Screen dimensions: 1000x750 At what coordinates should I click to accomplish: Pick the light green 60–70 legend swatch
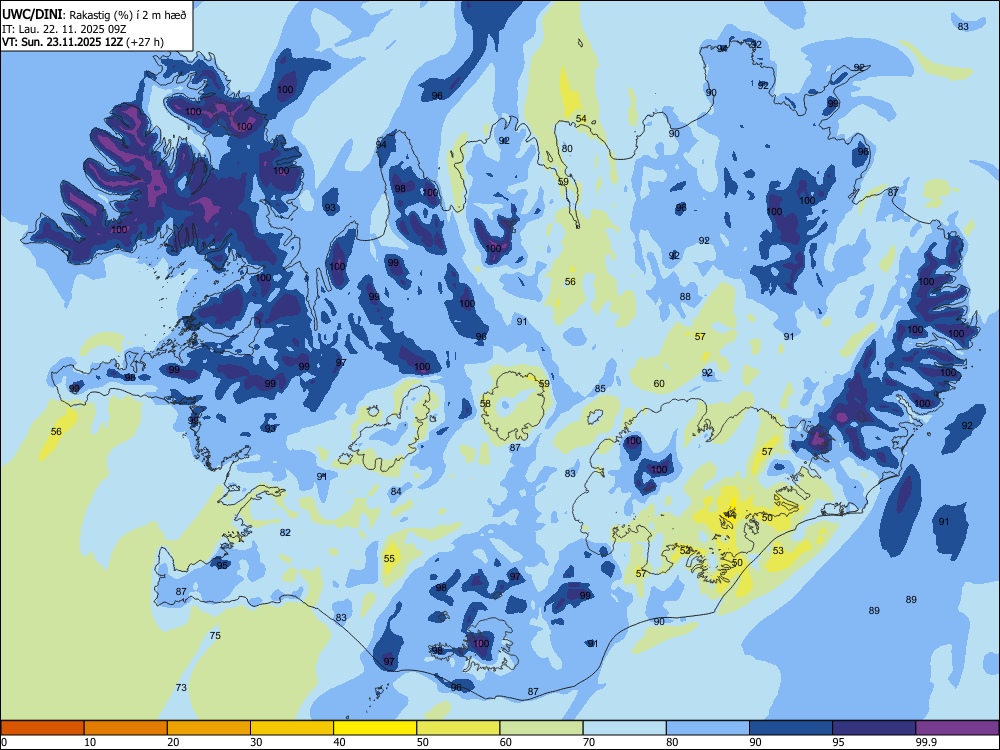pyautogui.click(x=541, y=728)
